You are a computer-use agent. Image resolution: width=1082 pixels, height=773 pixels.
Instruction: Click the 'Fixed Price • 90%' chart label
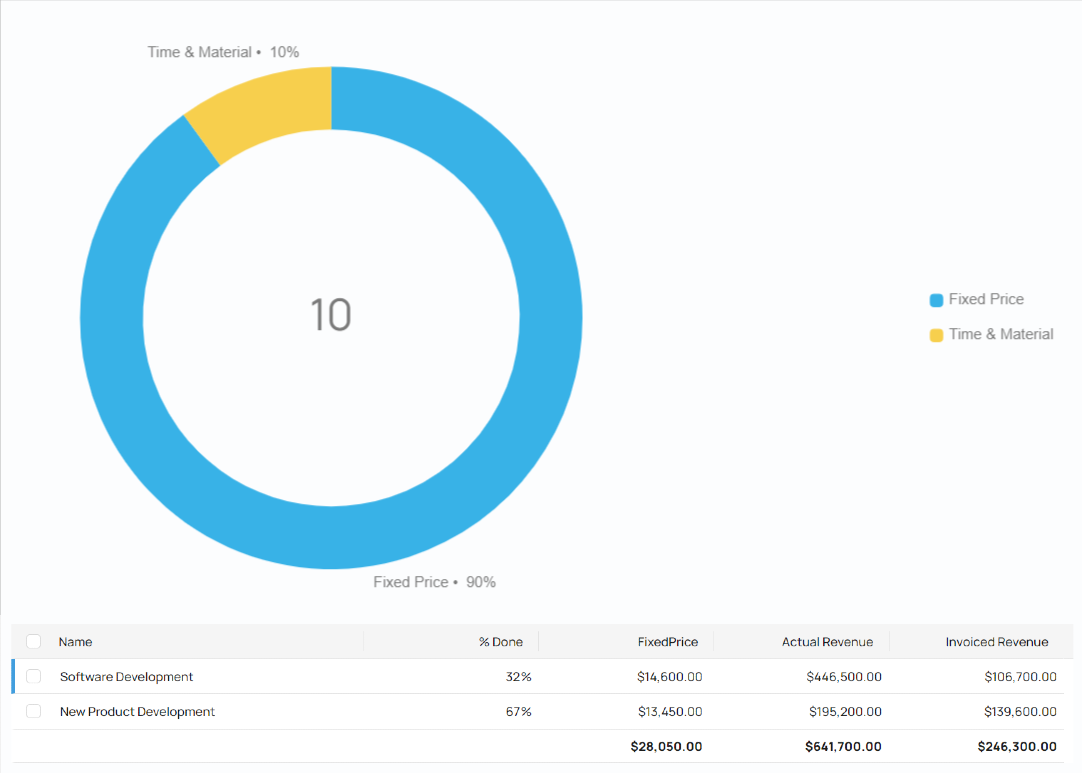(434, 582)
